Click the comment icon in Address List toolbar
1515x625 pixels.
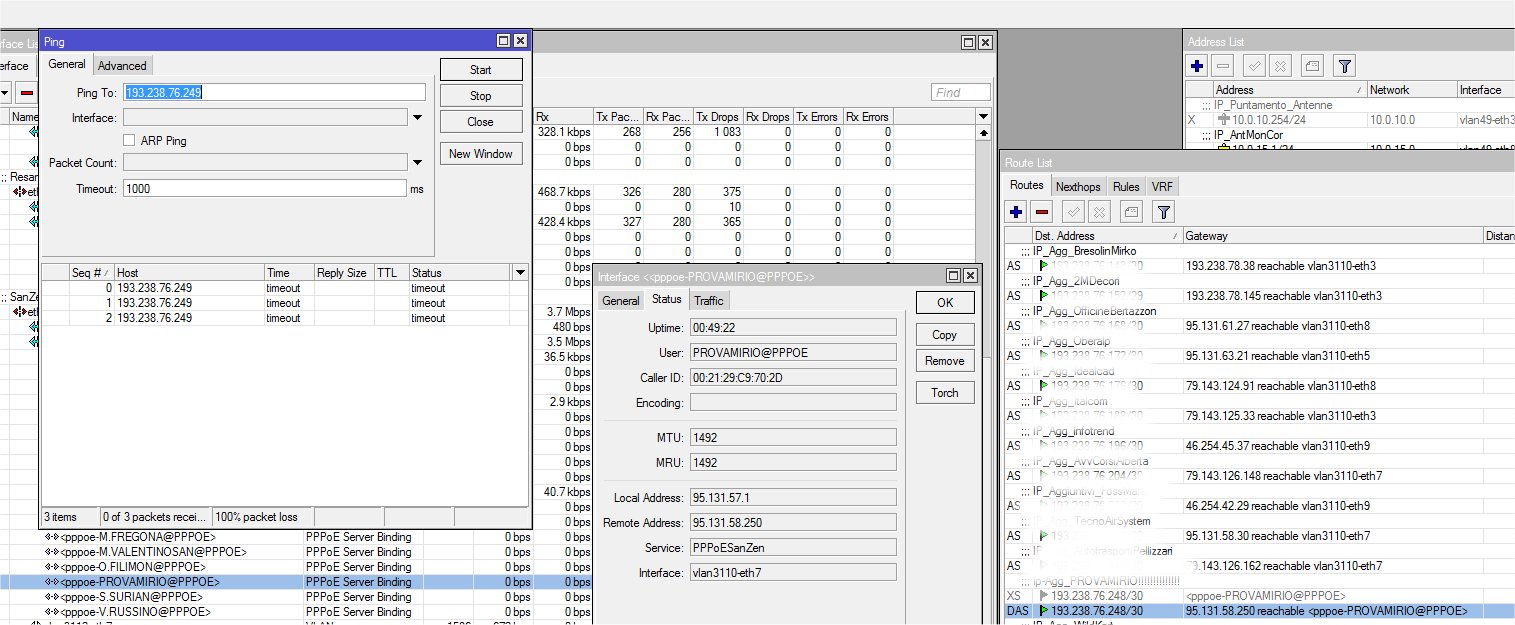click(1312, 66)
